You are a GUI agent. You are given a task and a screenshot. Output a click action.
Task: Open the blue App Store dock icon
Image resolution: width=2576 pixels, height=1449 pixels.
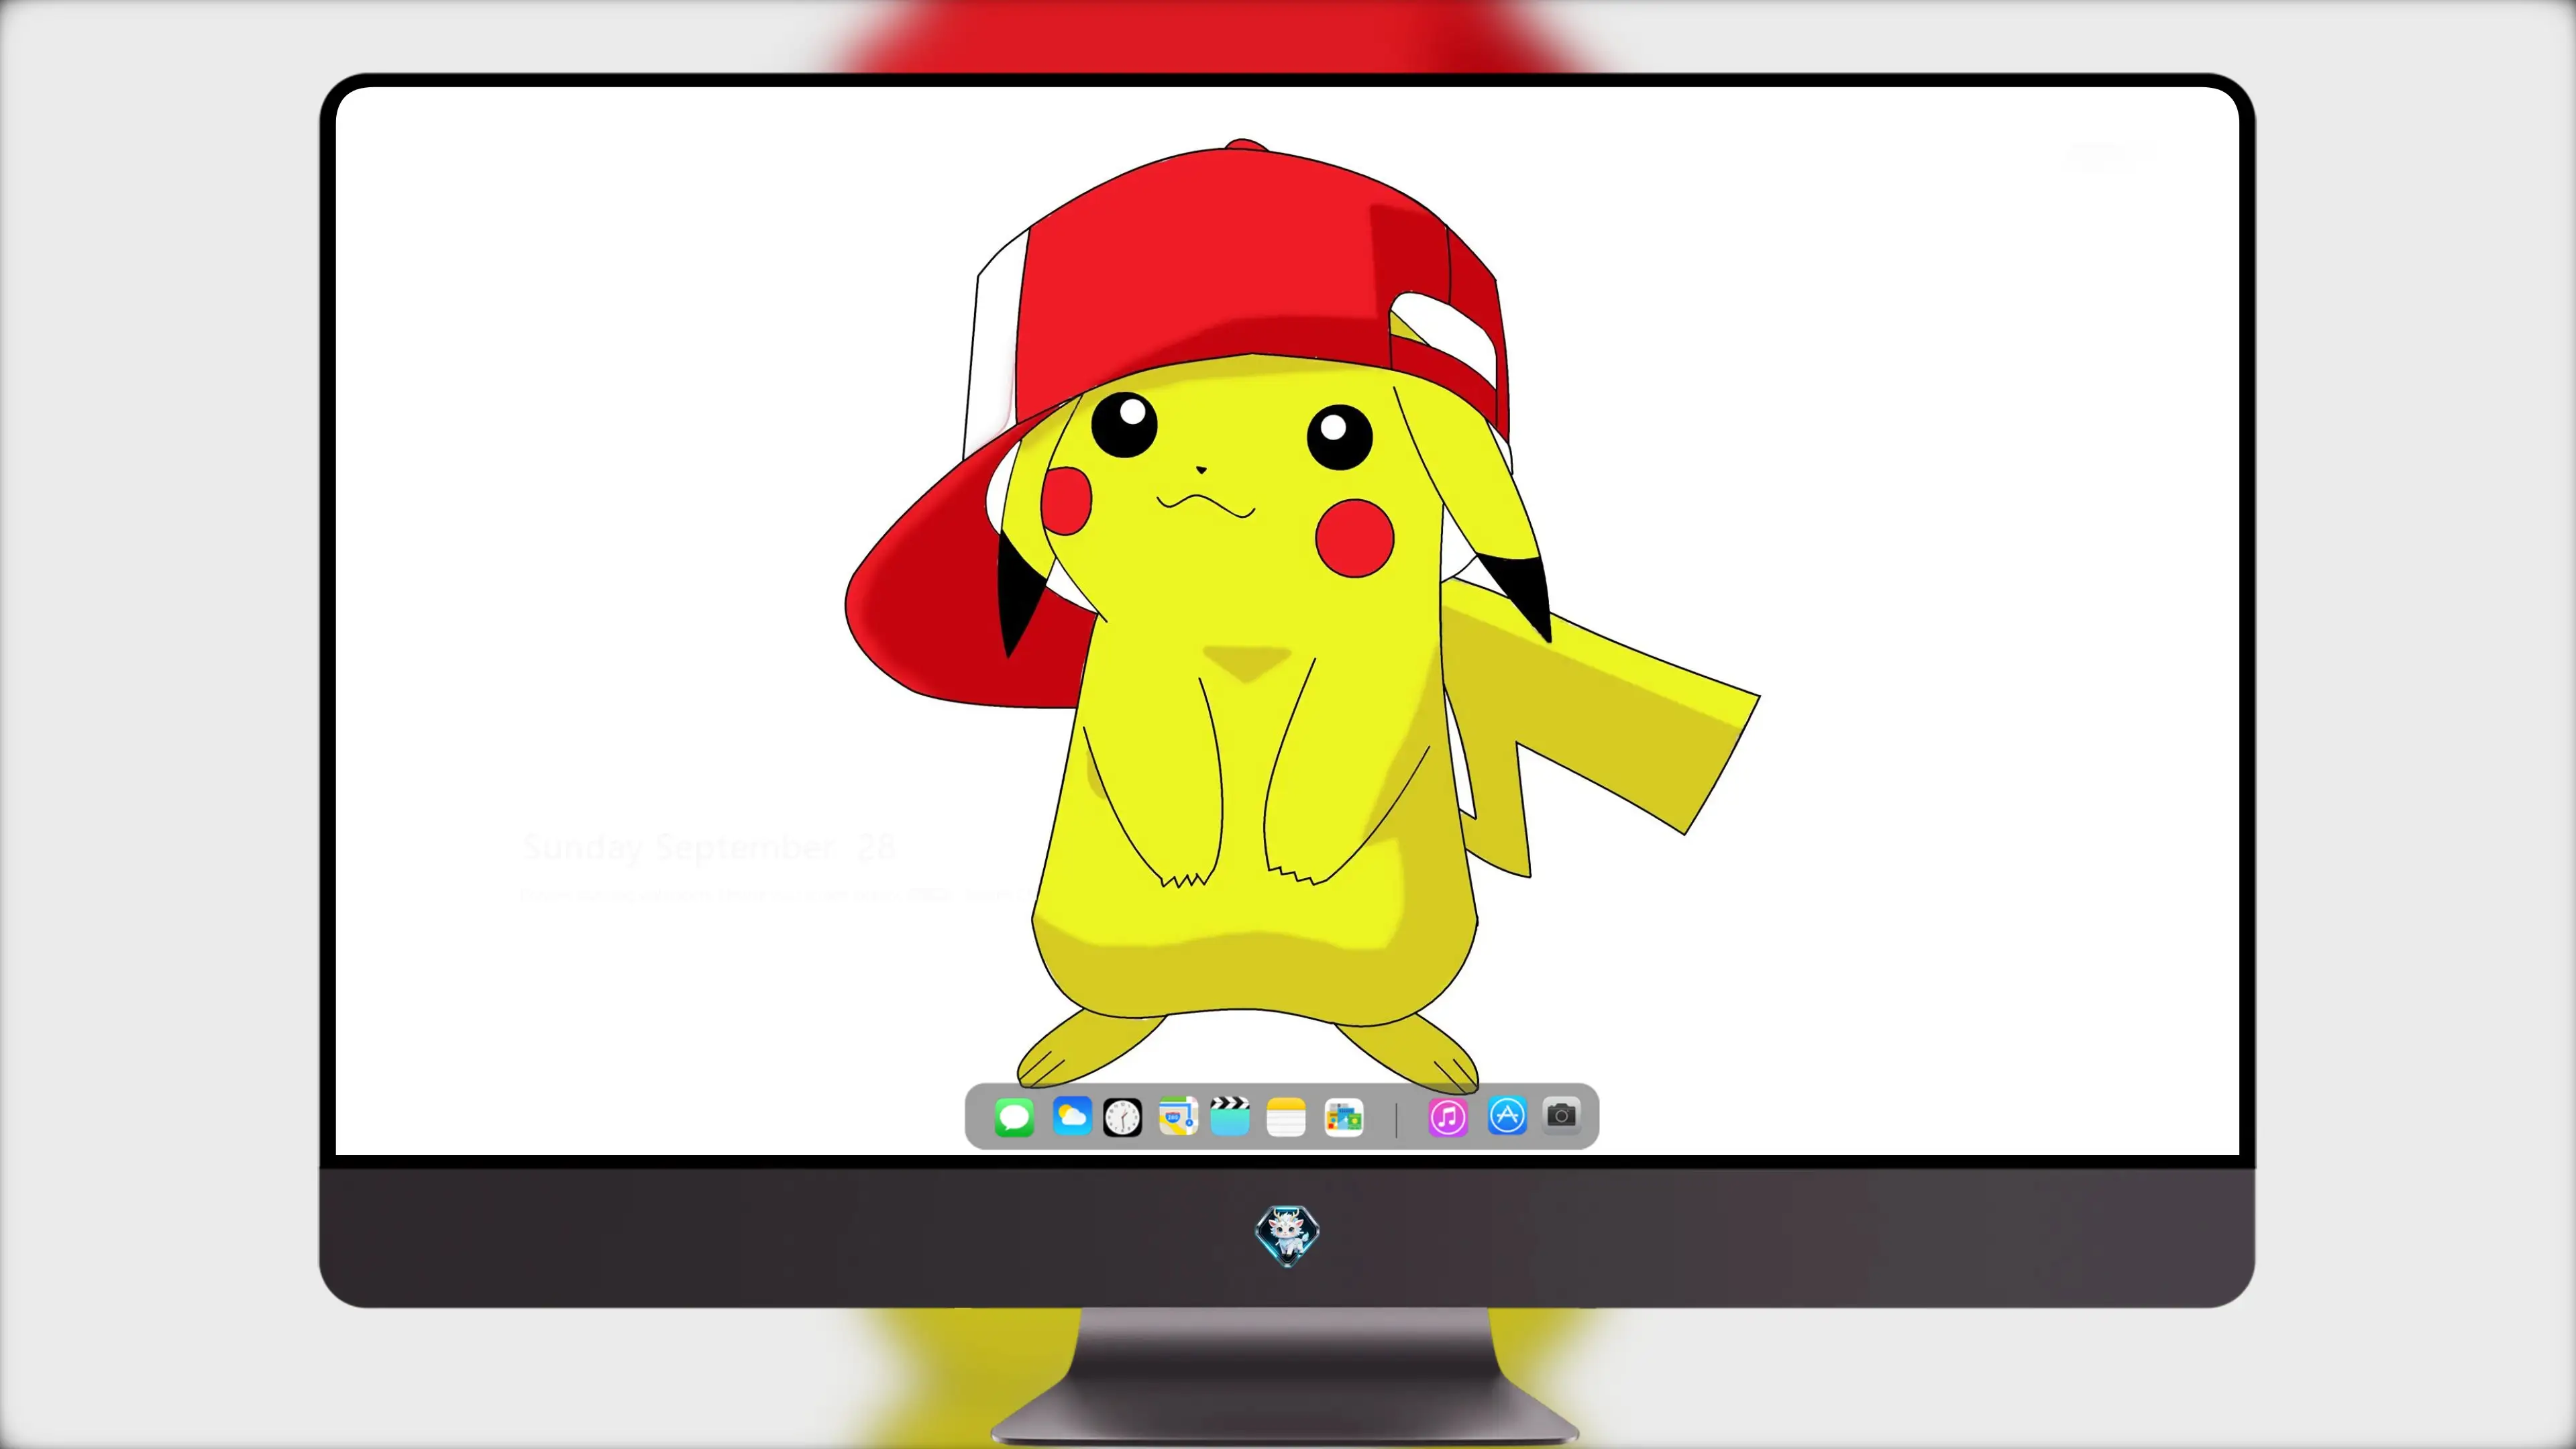coord(1507,1116)
